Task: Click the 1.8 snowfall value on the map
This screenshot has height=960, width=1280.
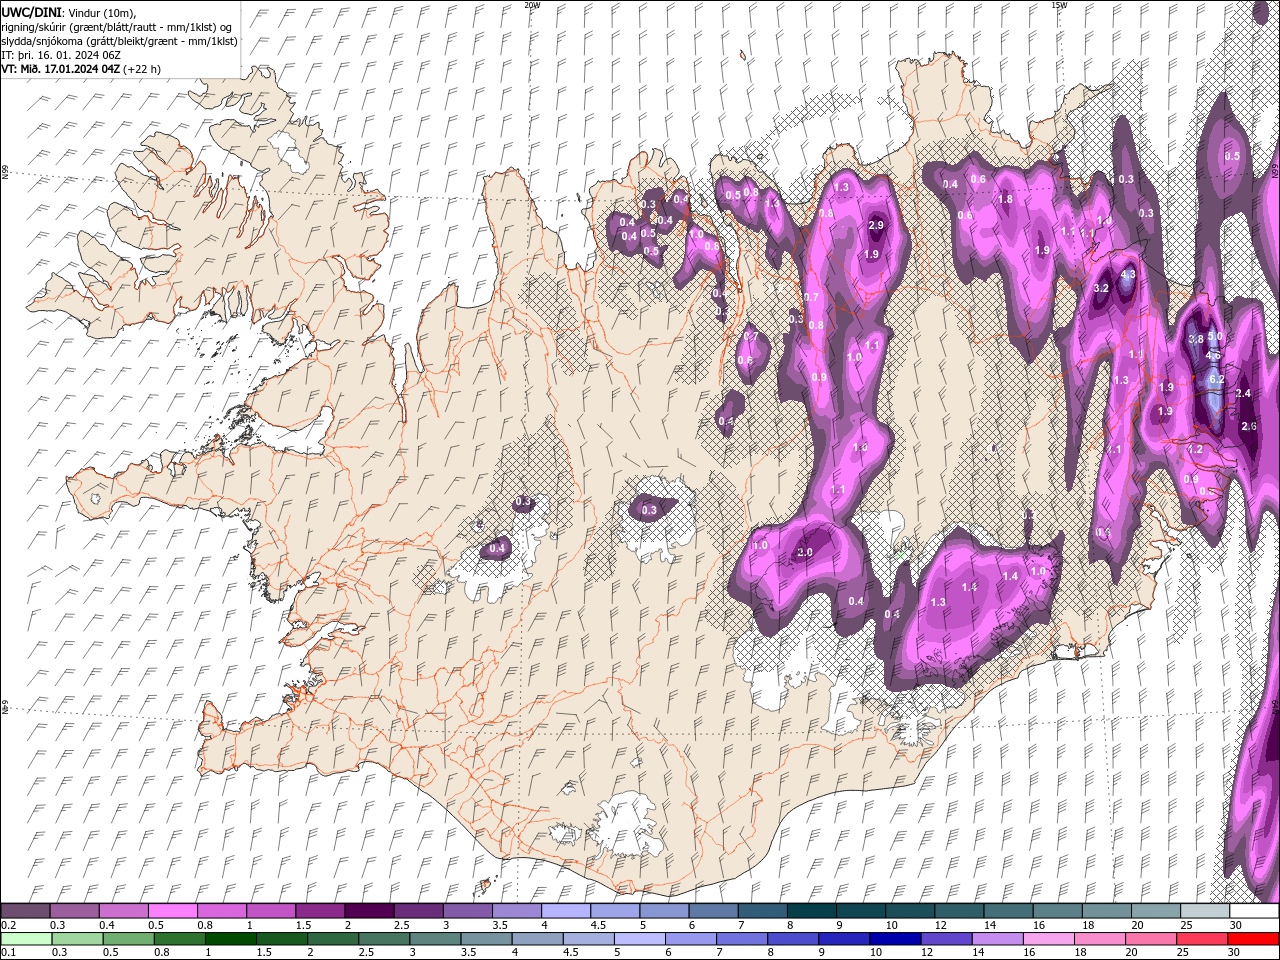Action: tap(1006, 199)
